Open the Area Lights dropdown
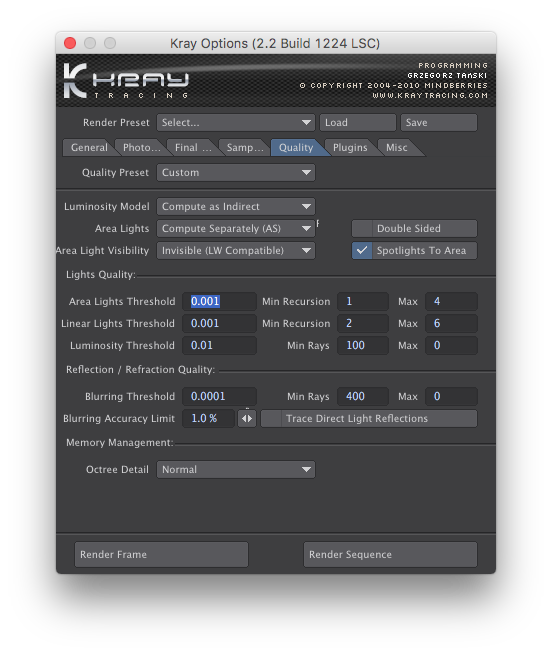Screen dimensions: 552x654 236,229
